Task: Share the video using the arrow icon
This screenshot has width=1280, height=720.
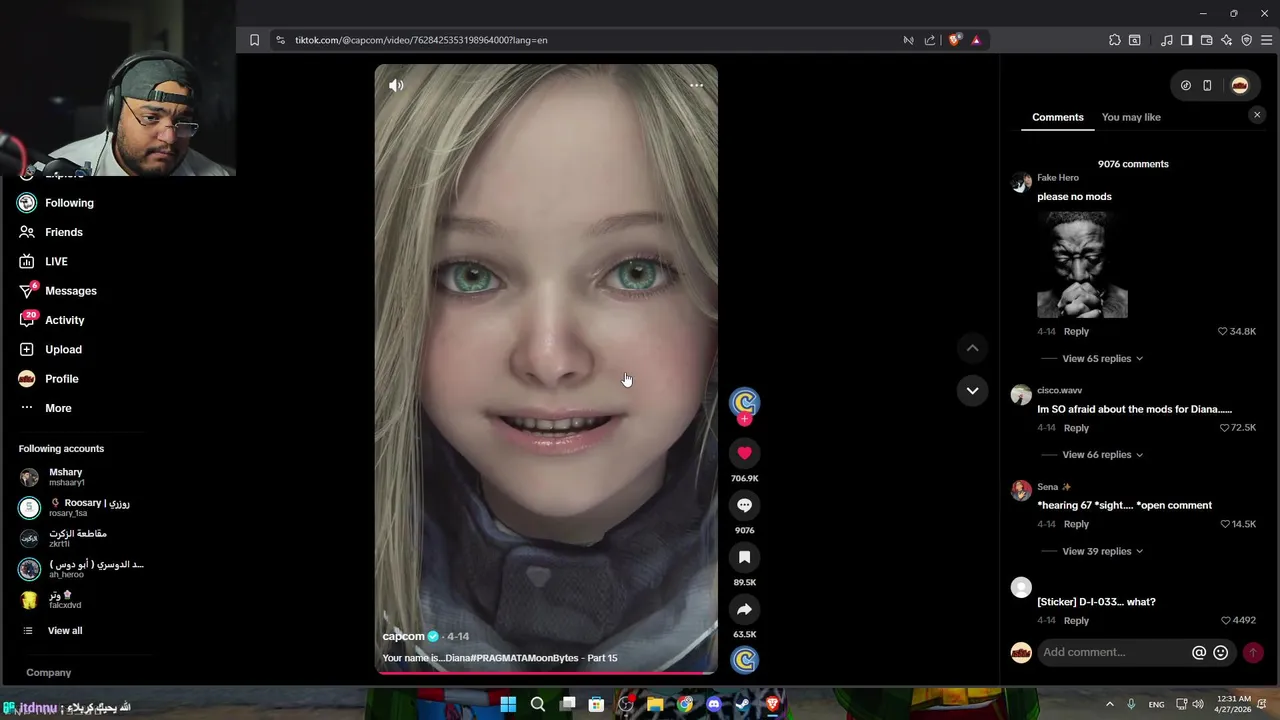Action: (x=744, y=609)
